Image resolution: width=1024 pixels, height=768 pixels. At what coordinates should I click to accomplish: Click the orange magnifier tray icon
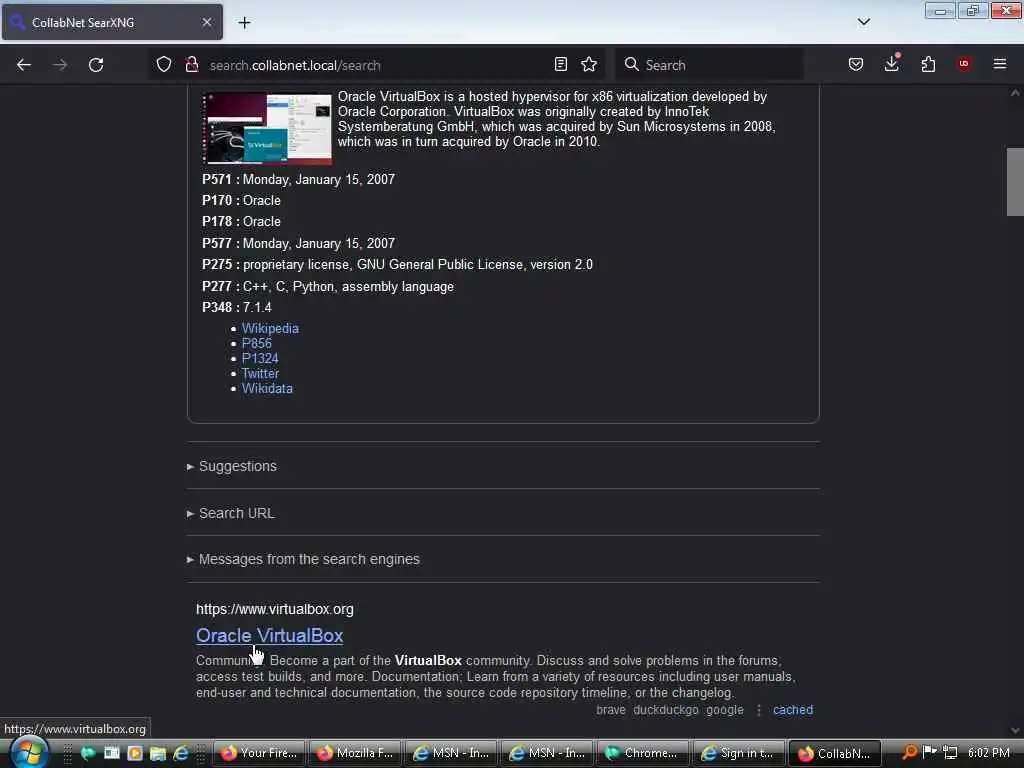(909, 752)
